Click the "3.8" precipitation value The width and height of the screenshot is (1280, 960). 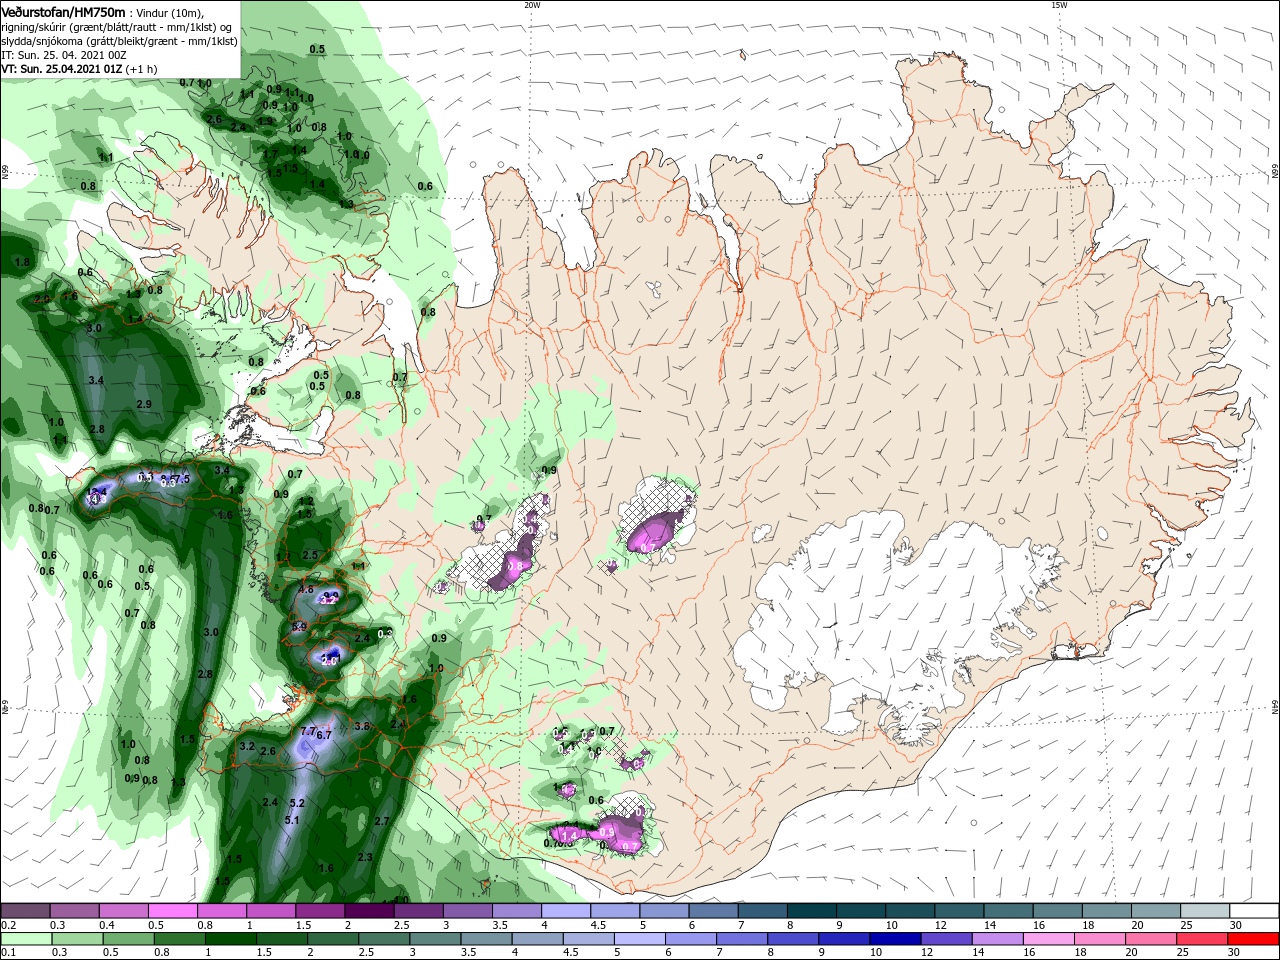(x=362, y=726)
